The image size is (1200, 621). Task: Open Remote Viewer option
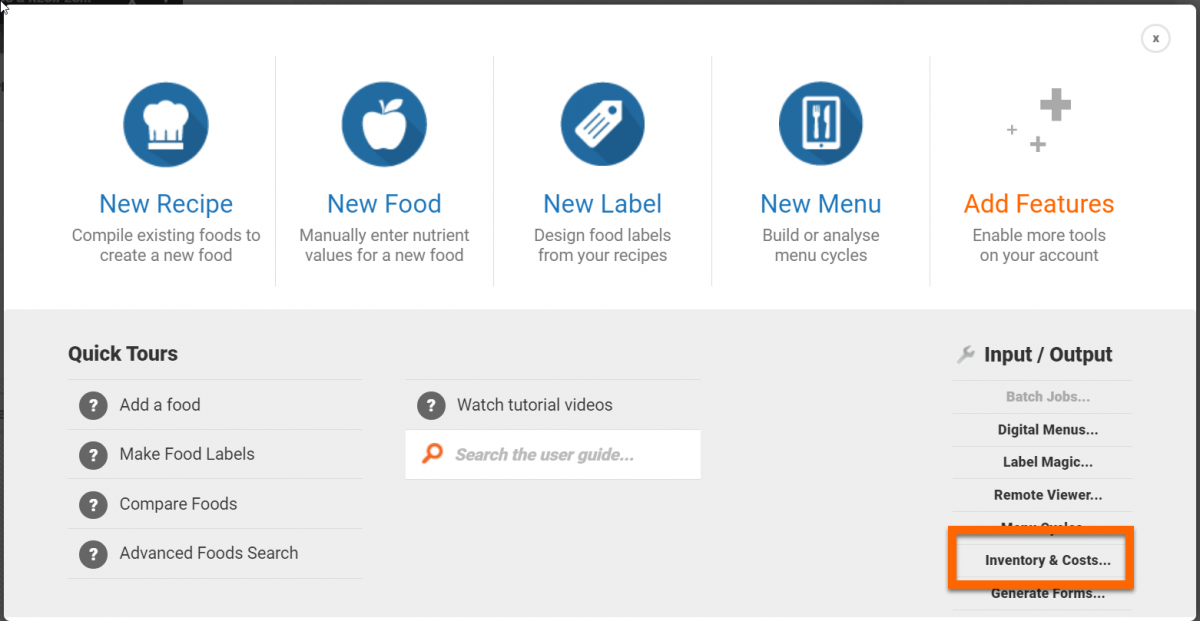point(1047,495)
